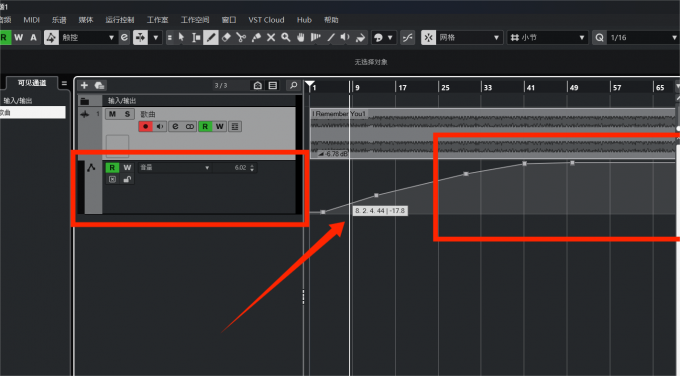The image size is (680, 376).
Task: Select the Draw pencil tool
Action: [x=211, y=38]
